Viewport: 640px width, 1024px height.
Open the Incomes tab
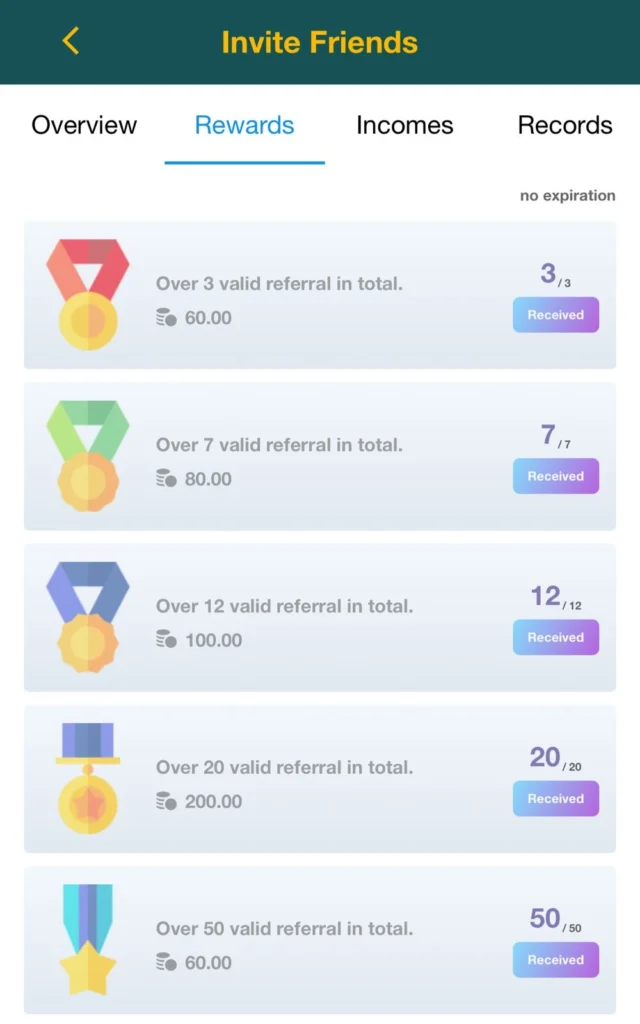404,125
